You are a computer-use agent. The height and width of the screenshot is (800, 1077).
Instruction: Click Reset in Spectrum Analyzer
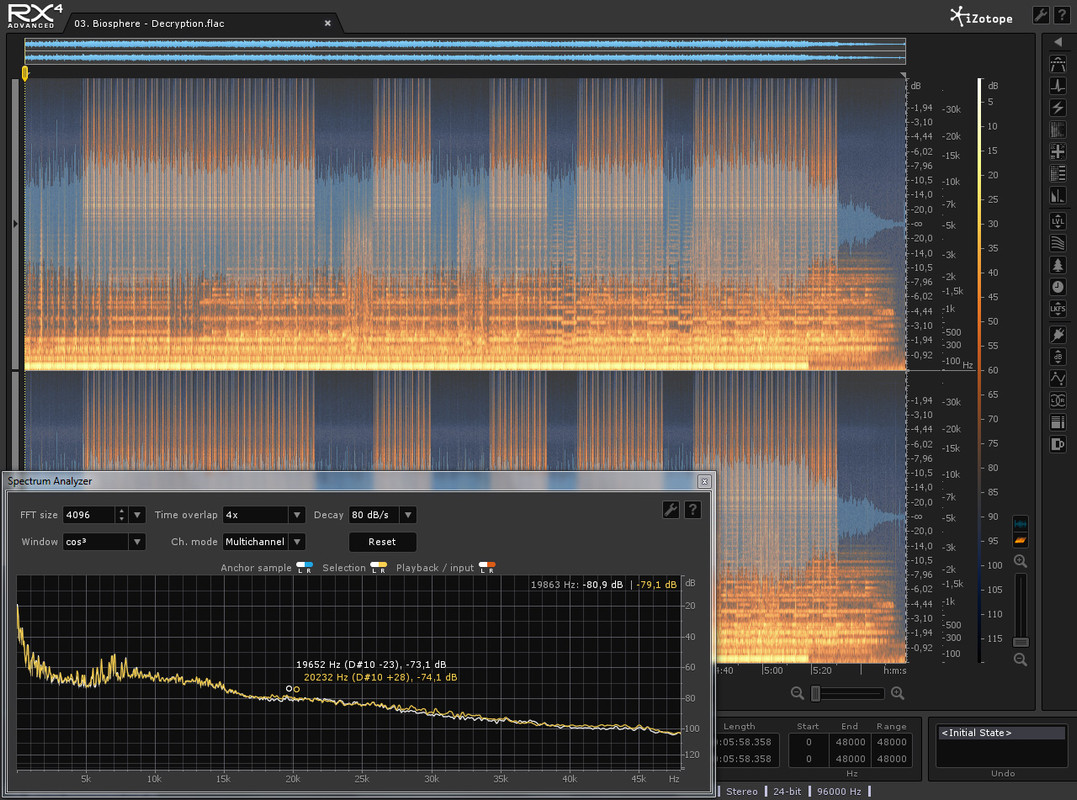[x=382, y=542]
